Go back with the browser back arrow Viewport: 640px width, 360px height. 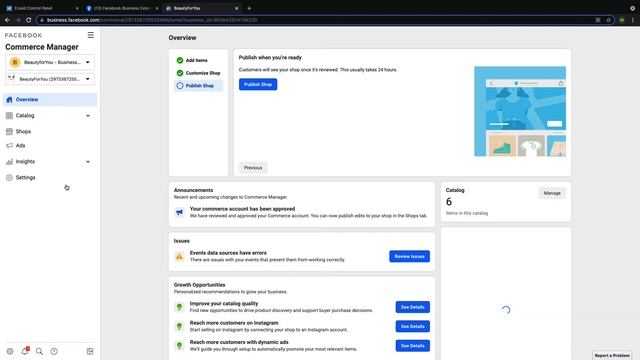pos(7,20)
